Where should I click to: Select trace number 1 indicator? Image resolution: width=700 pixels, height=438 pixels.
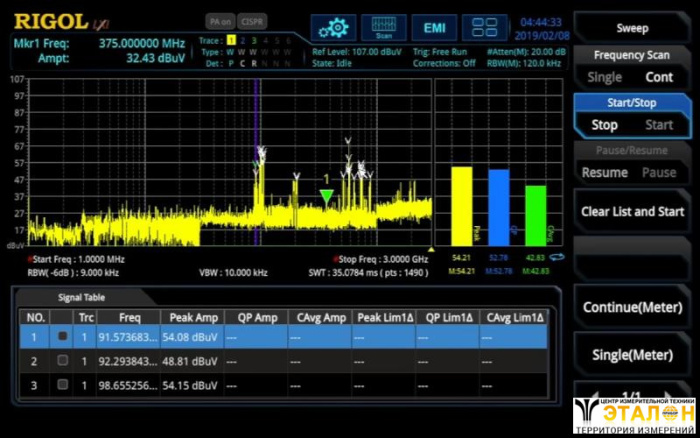pyautogui.click(x=229, y=40)
